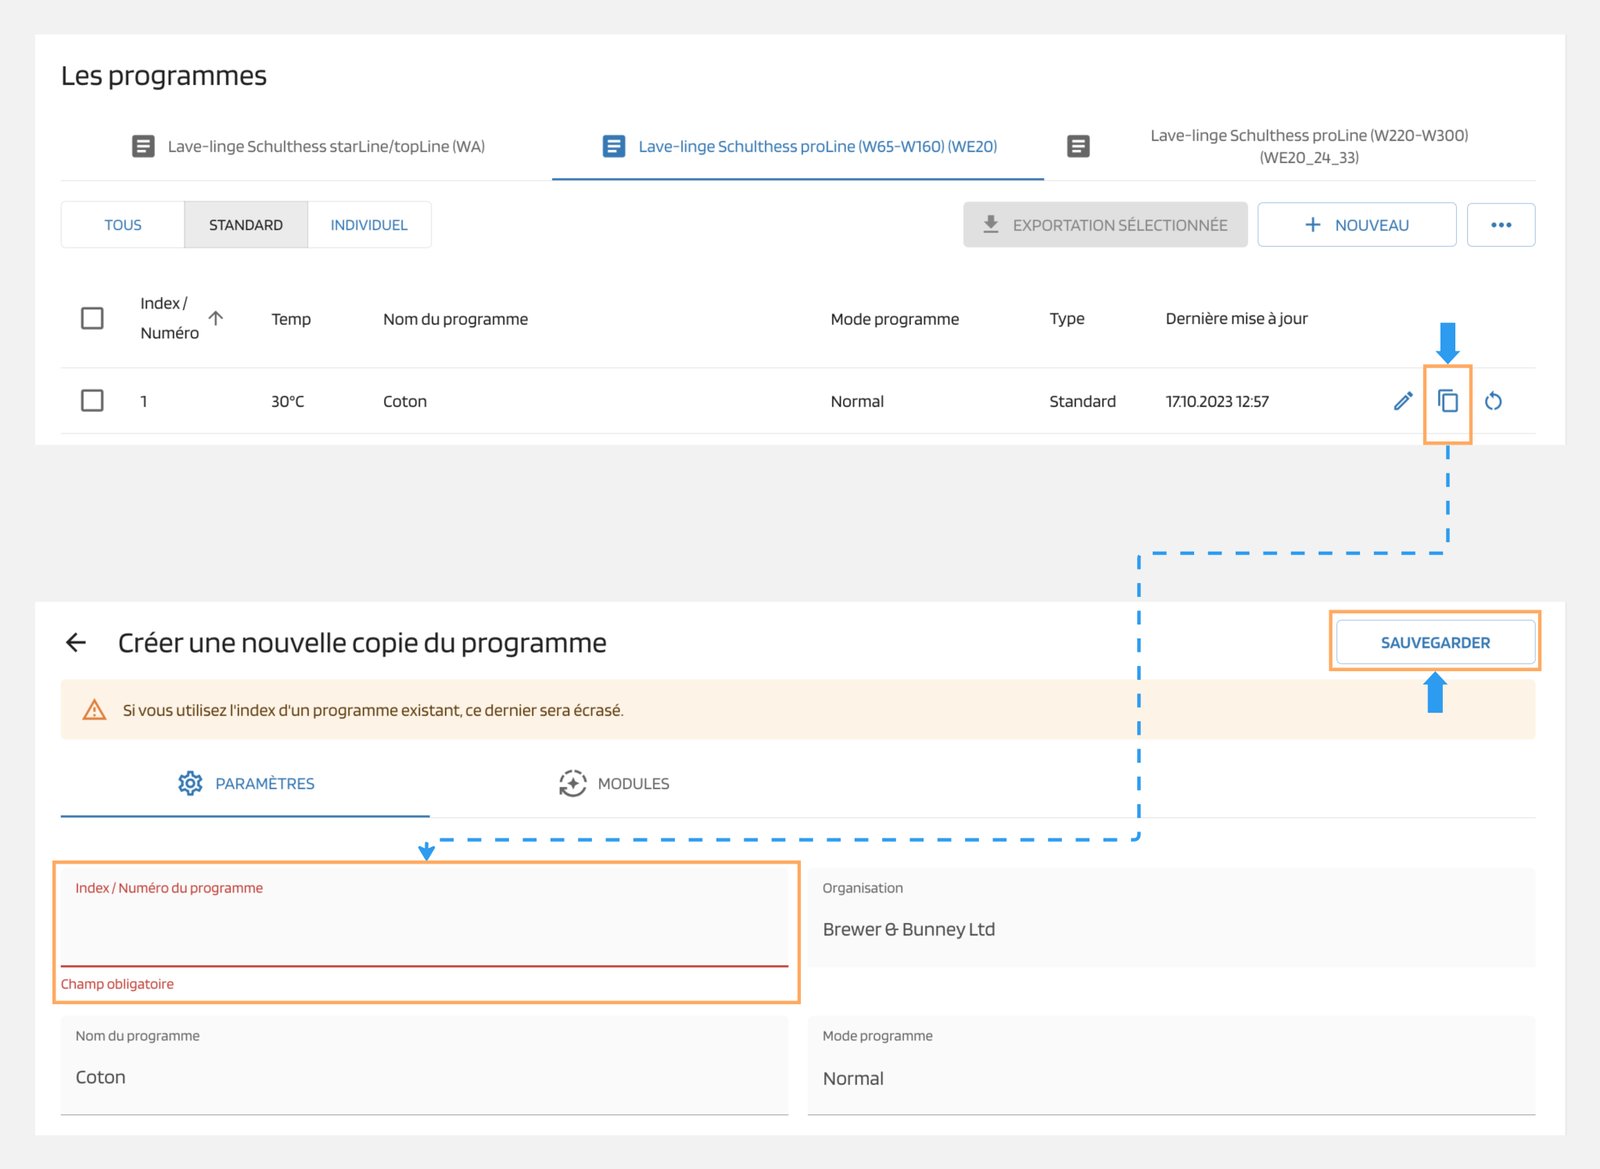Click the reset icon in Coton row

1493,401
